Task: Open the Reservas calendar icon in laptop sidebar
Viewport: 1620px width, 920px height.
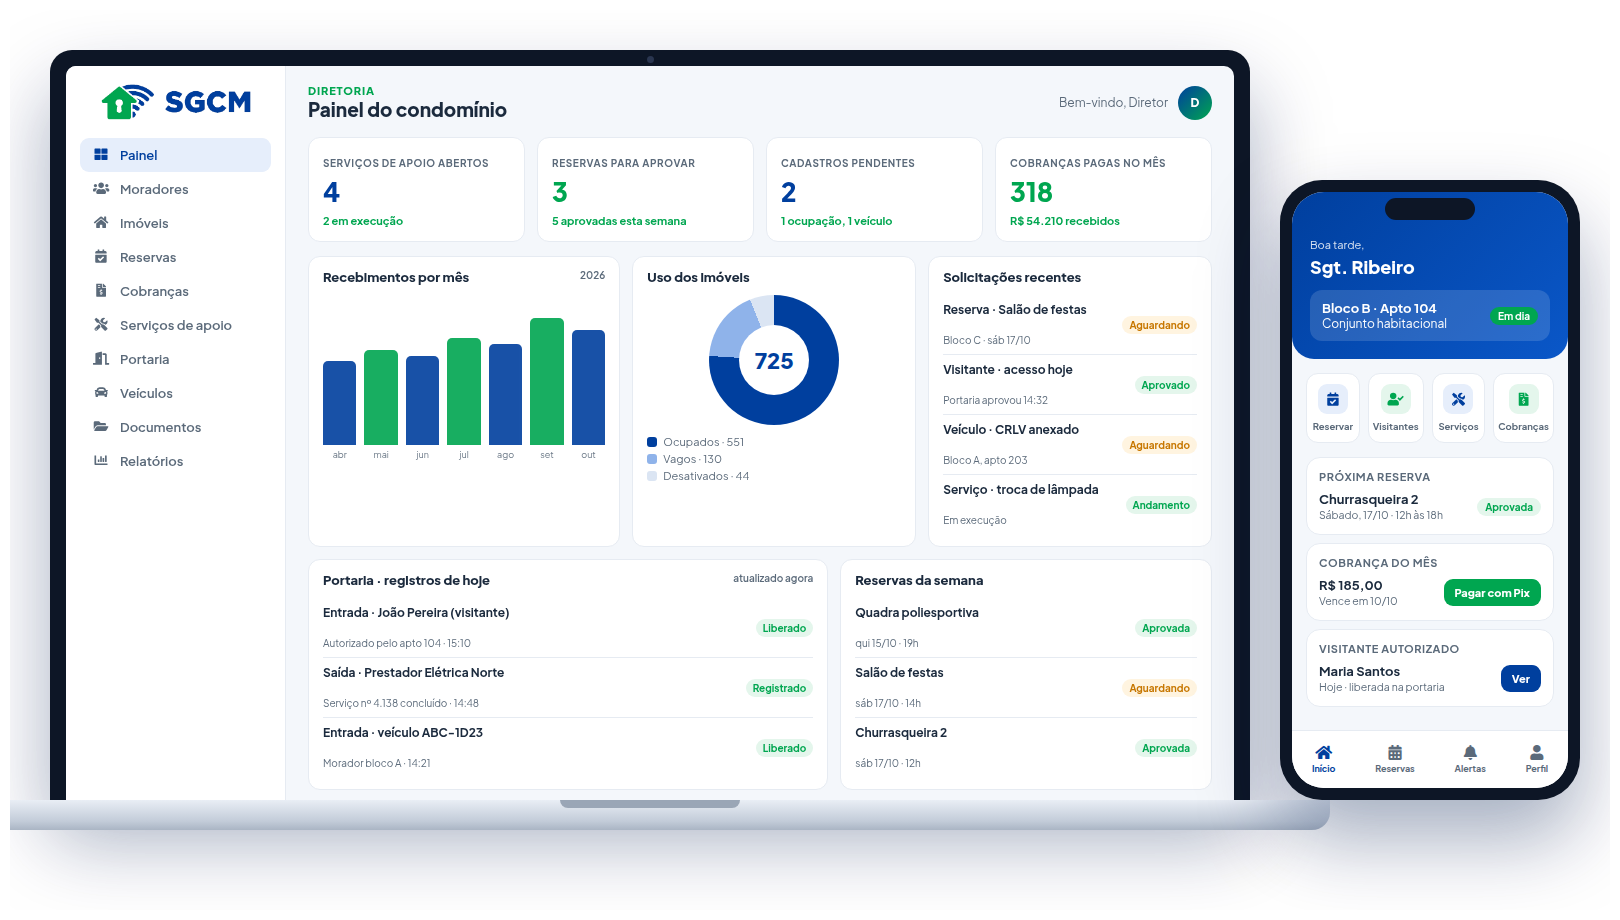Action: pyautogui.click(x=101, y=257)
